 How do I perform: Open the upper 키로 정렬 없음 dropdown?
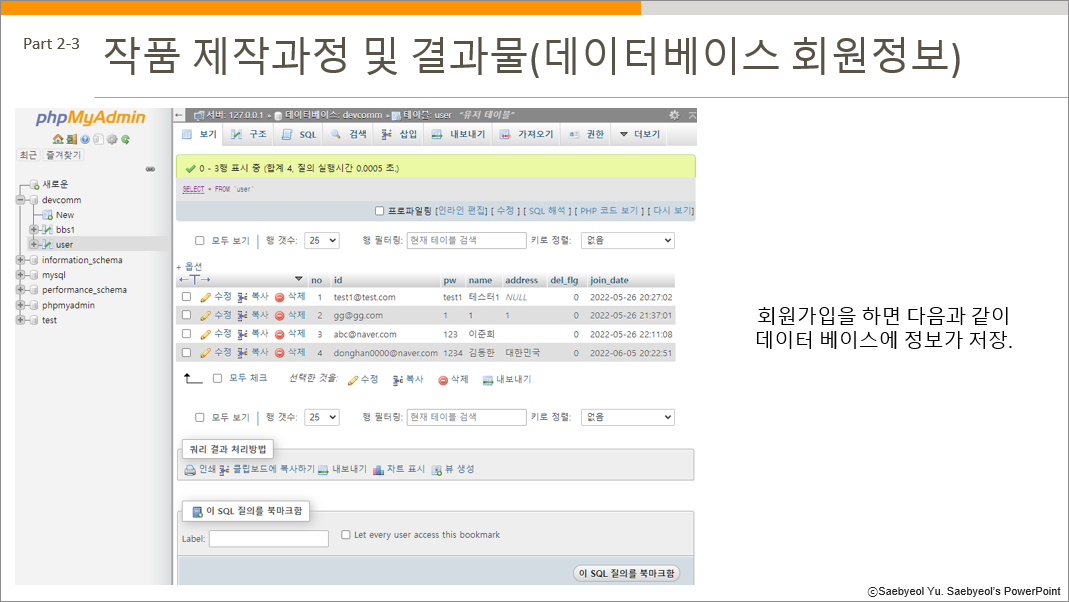tap(627, 241)
